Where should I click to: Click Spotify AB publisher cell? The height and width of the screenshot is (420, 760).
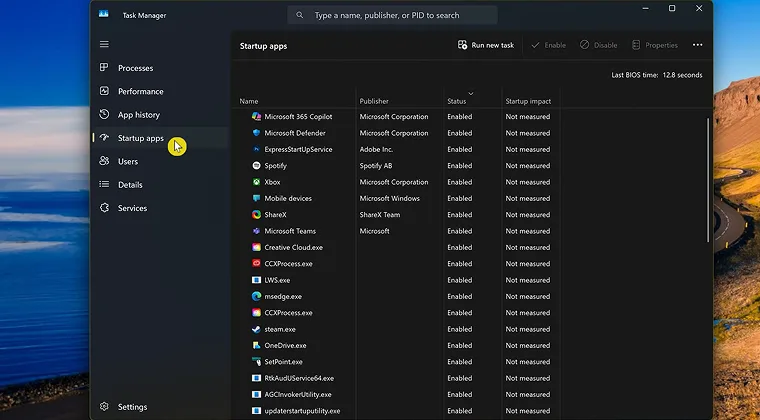tap(376, 166)
